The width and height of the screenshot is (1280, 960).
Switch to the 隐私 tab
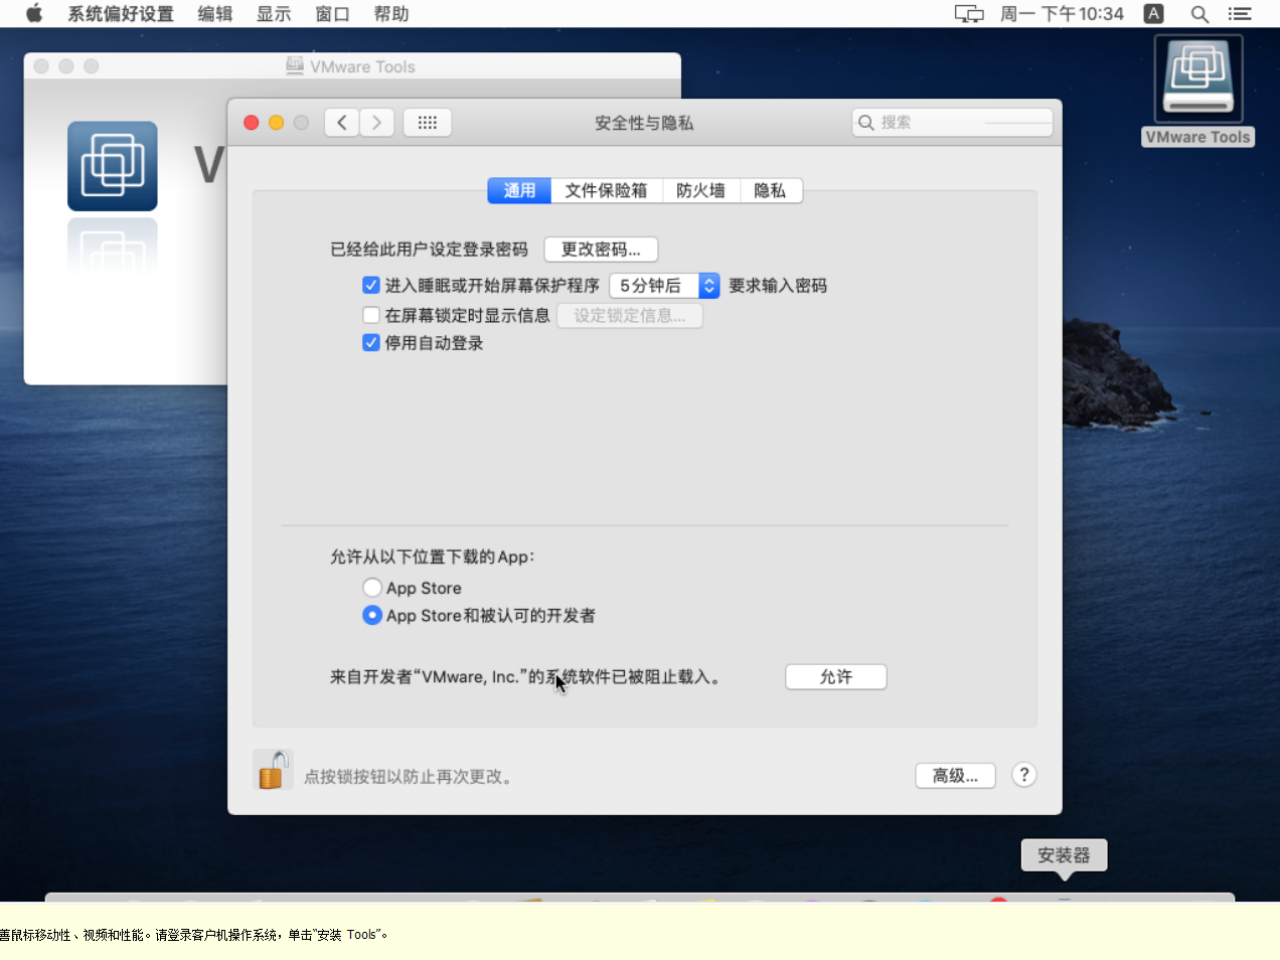coord(771,190)
